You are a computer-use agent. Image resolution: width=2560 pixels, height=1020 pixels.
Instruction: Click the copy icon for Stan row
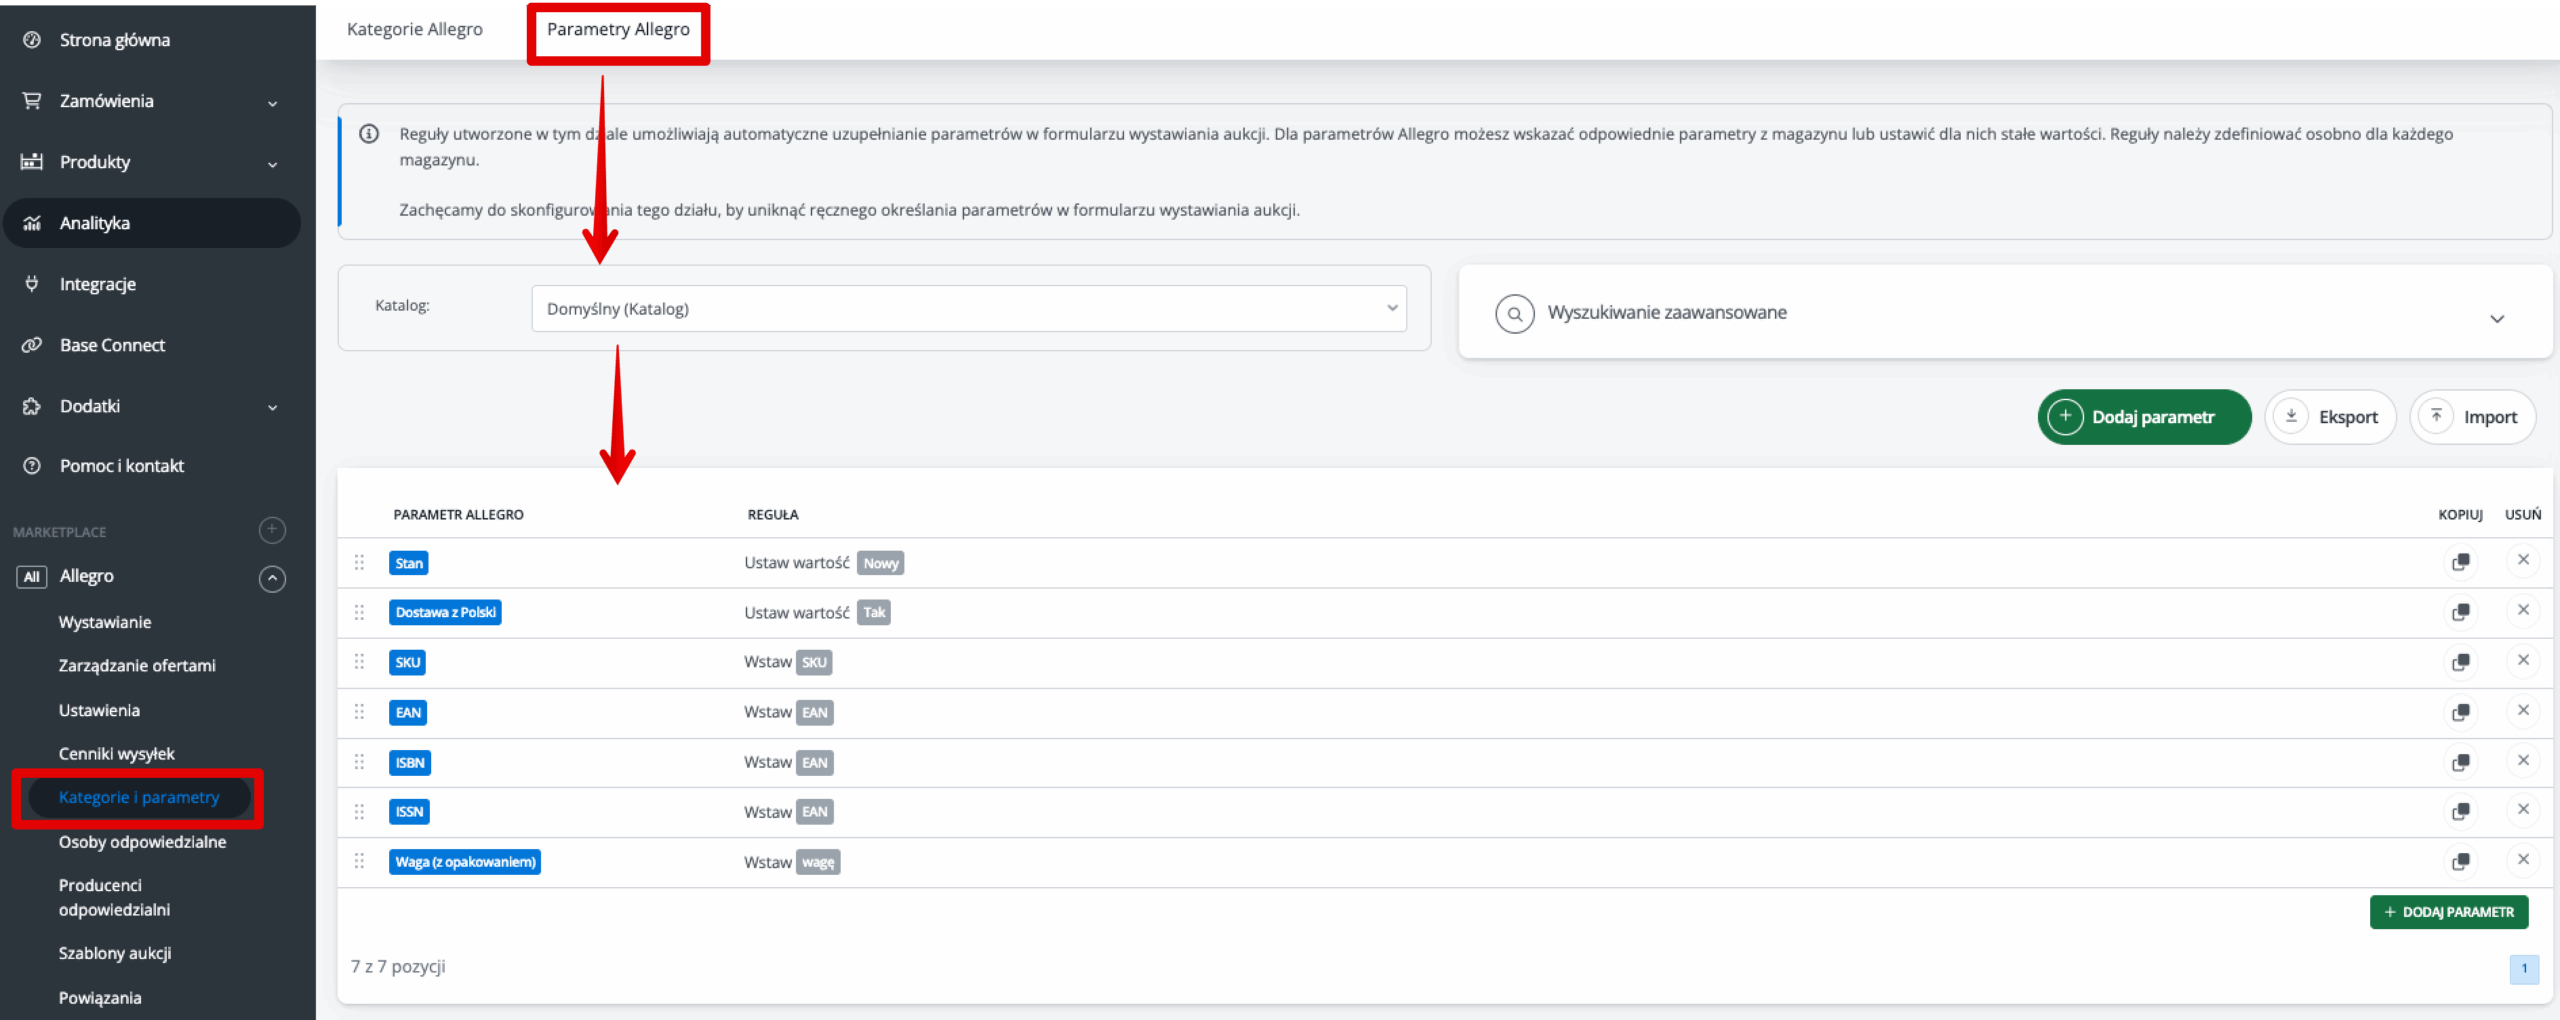click(x=2460, y=562)
